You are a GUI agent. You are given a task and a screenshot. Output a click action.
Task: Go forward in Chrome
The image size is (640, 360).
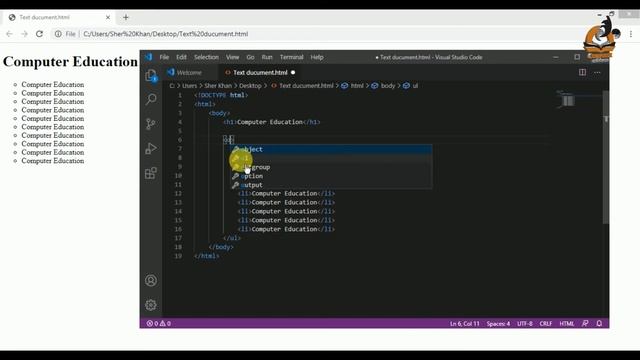[x=24, y=34]
